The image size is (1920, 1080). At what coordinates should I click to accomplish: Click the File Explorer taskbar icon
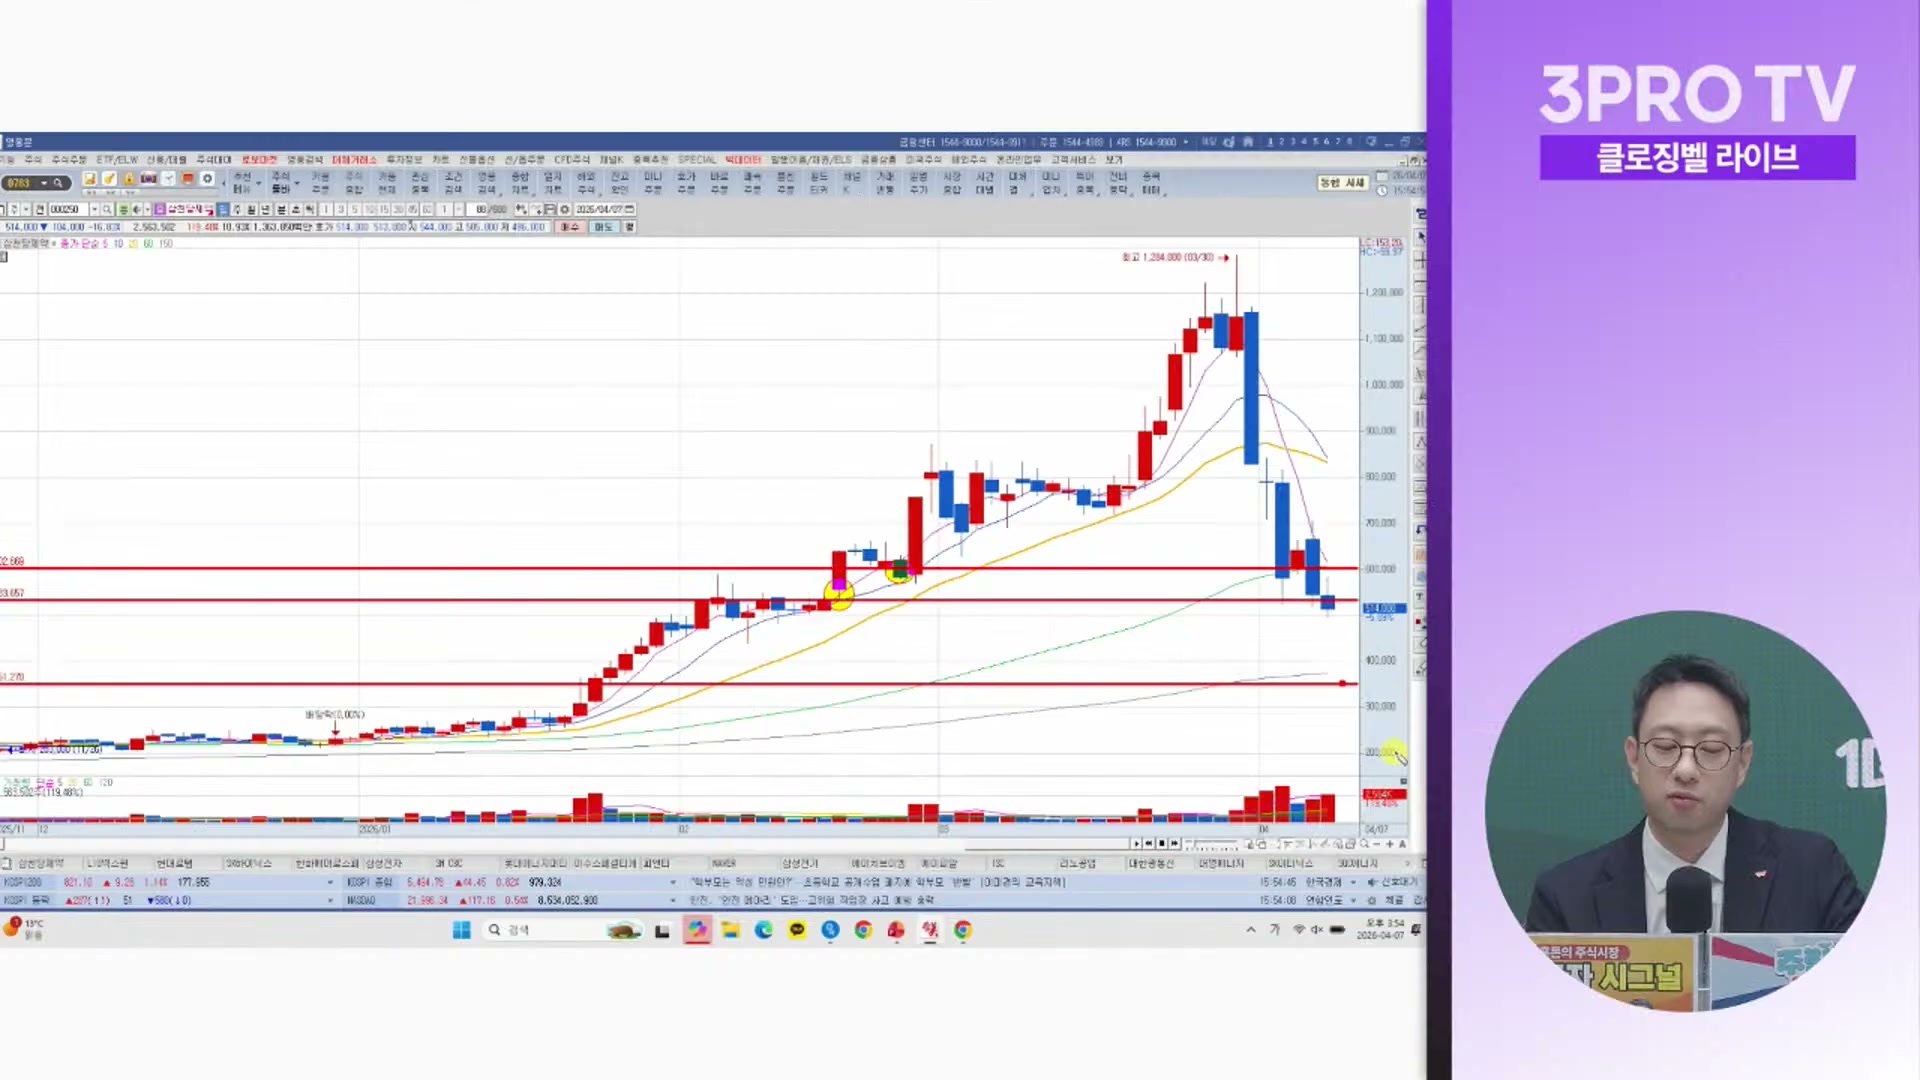click(x=730, y=930)
